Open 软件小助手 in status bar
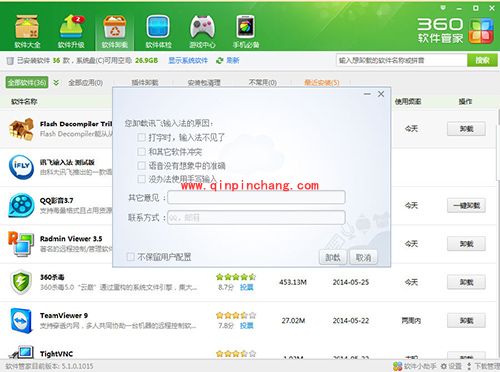 coord(415,366)
